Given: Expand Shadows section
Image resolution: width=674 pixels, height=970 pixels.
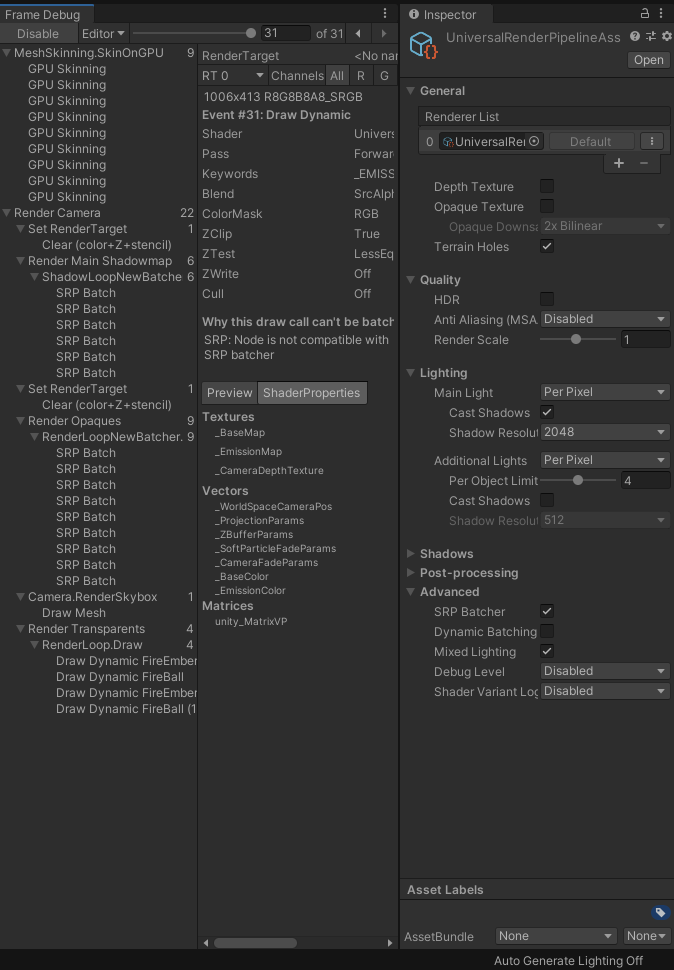Looking at the screenshot, I should point(411,554).
